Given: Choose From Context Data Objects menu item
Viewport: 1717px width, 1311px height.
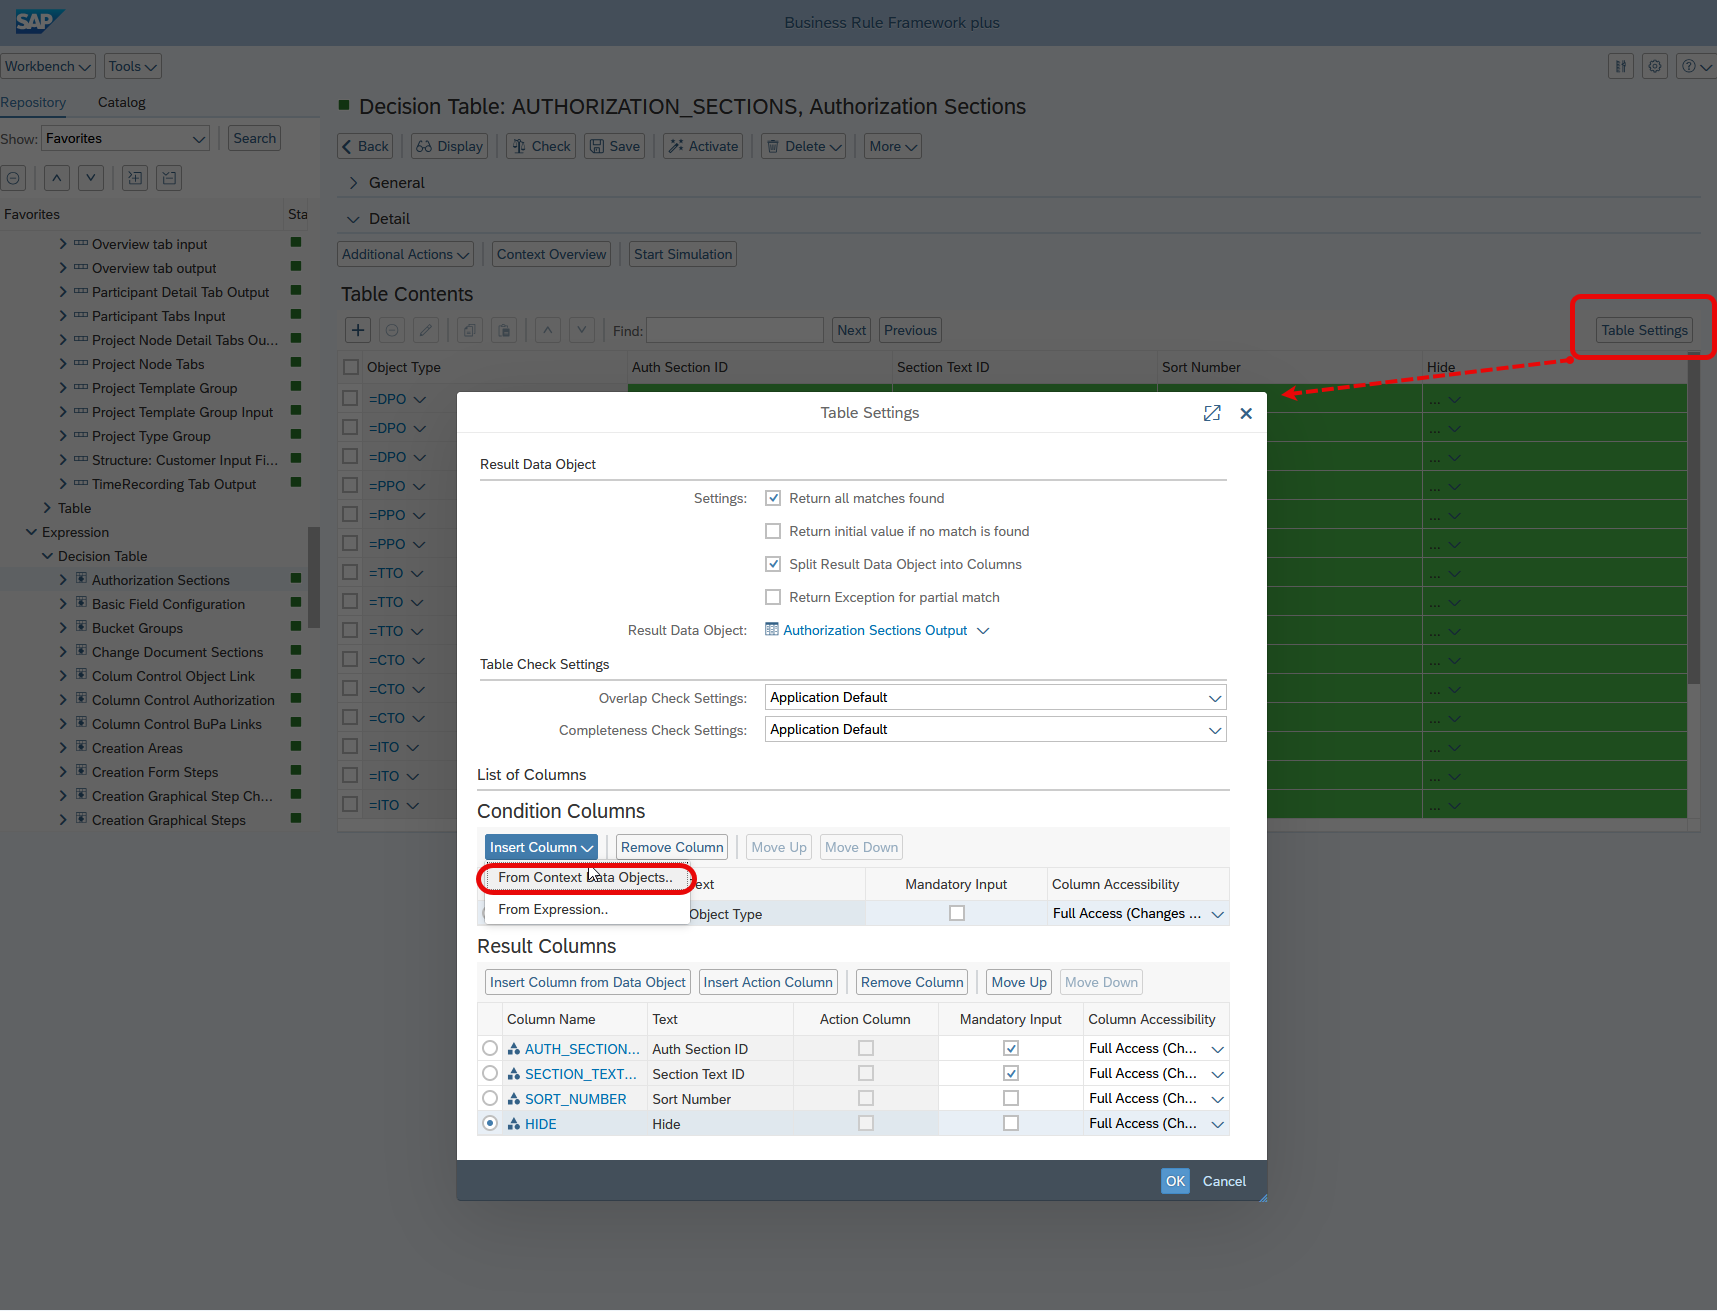Looking at the screenshot, I should (x=585, y=877).
